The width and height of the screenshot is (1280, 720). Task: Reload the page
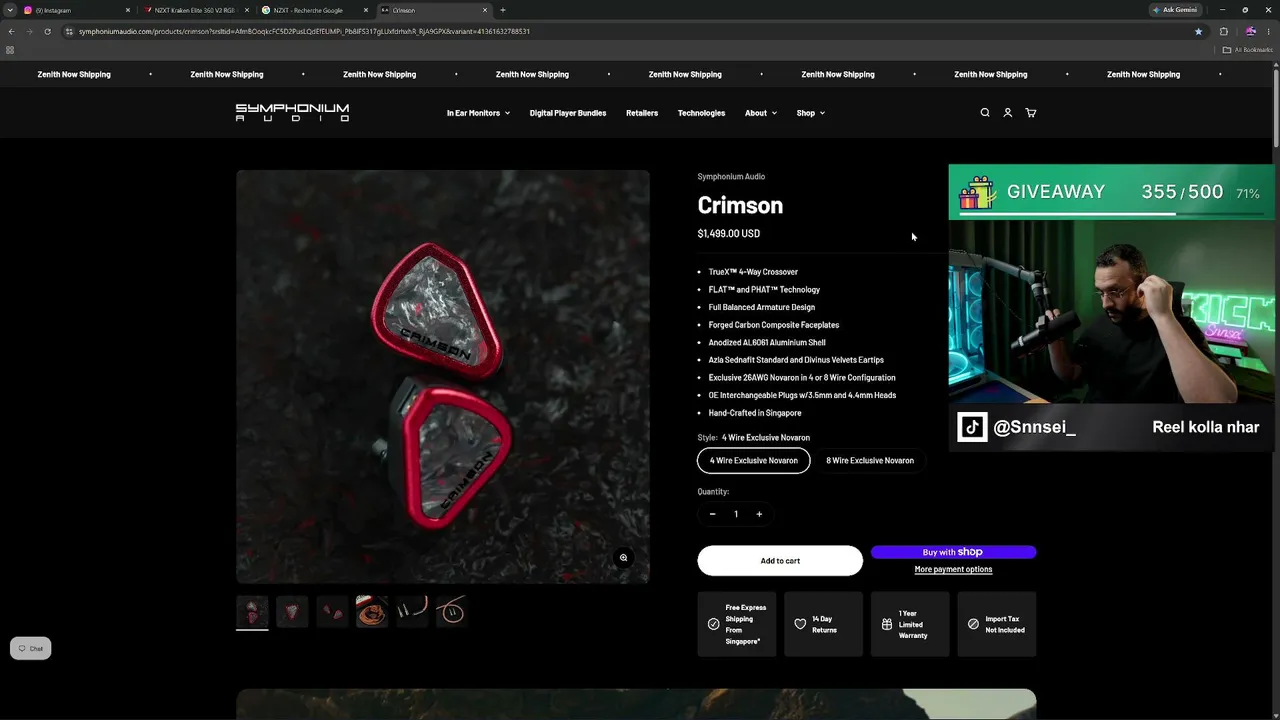(47, 31)
